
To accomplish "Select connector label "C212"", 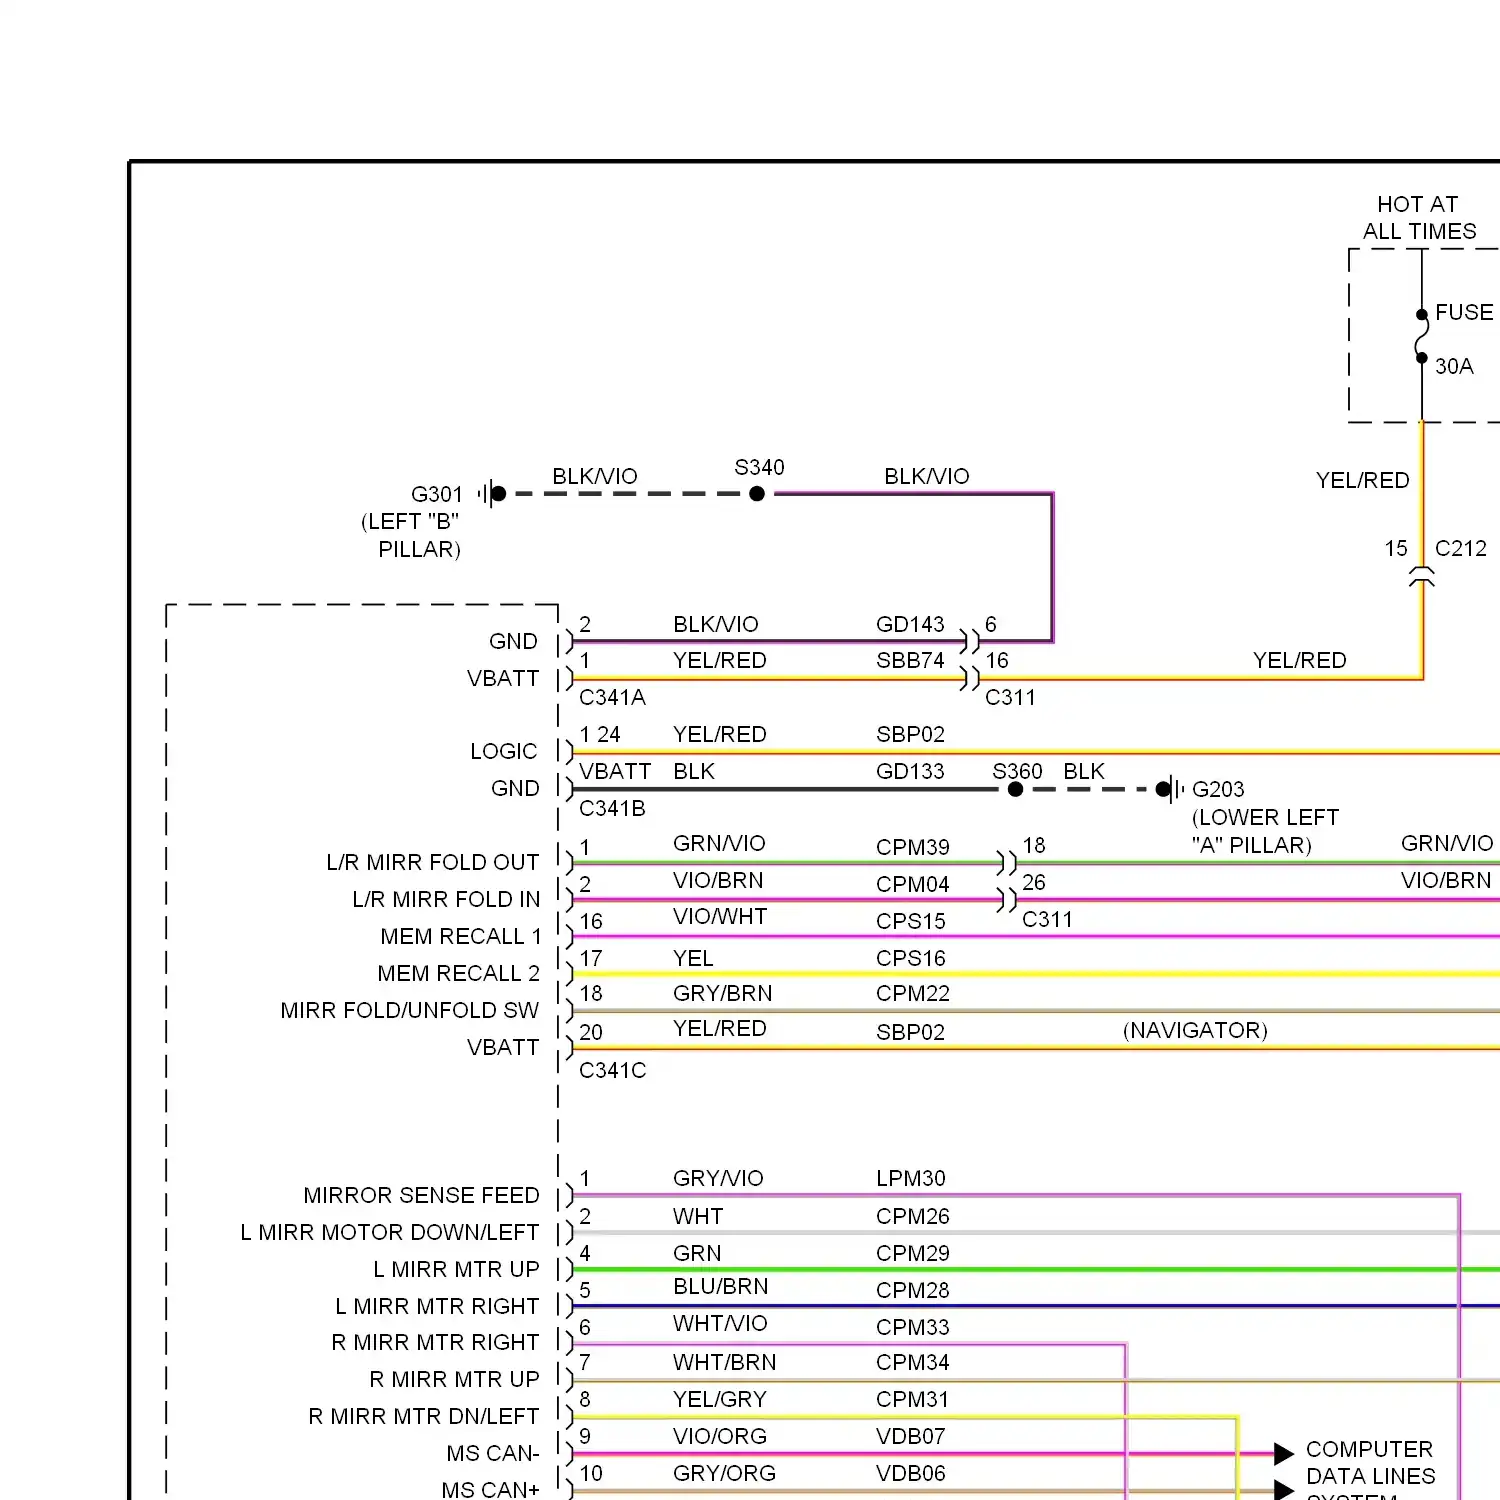I will 1461,548.
